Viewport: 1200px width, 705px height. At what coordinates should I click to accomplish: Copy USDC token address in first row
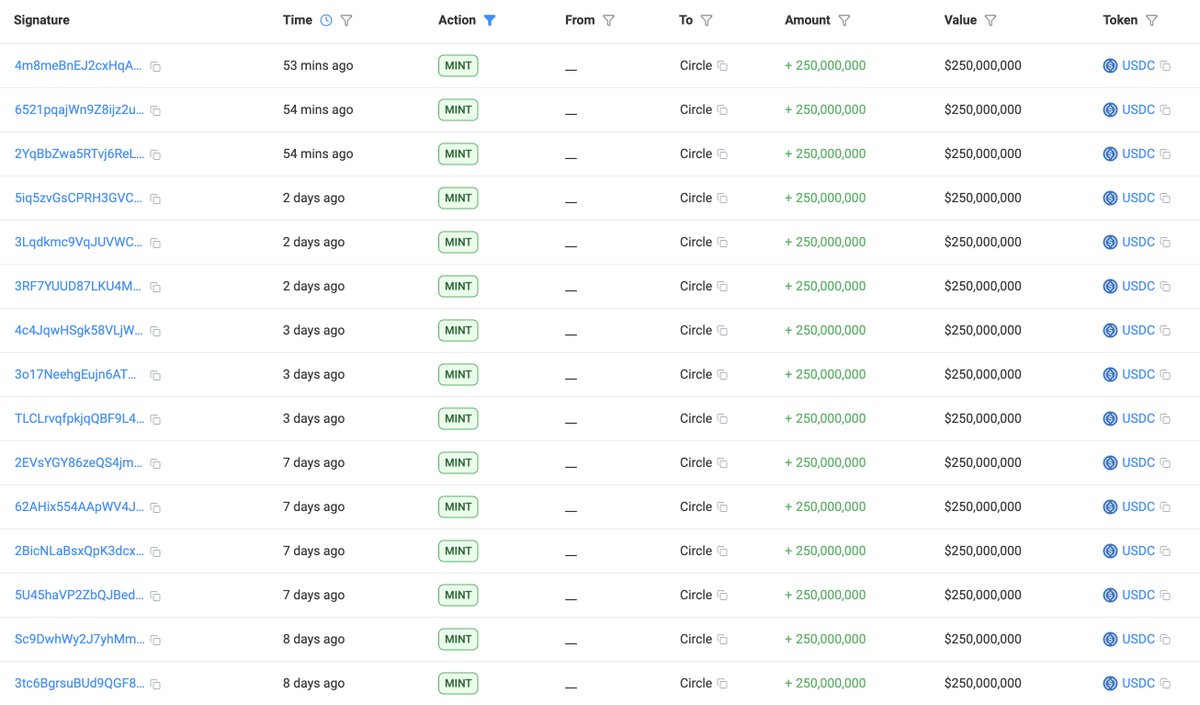pyautogui.click(x=1165, y=66)
